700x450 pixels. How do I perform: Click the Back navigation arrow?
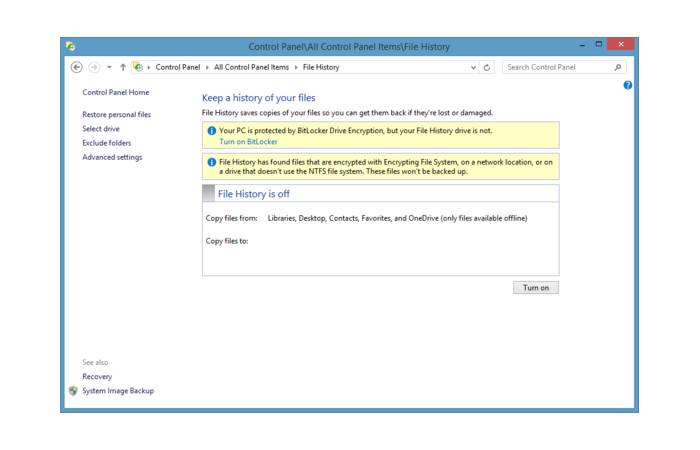[78, 67]
